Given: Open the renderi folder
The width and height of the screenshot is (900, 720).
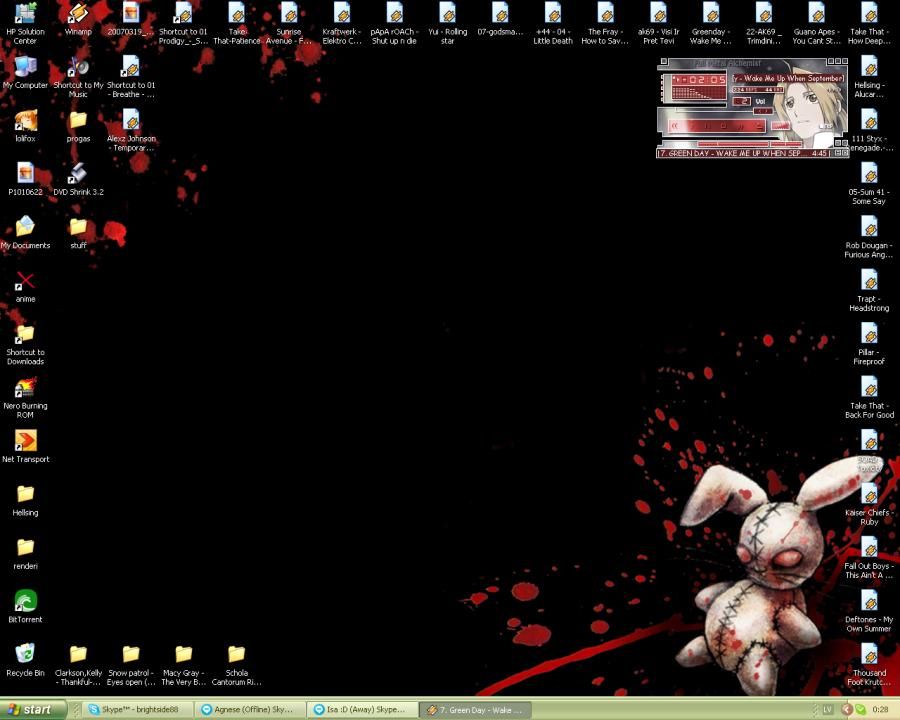Looking at the screenshot, I should coord(25,553).
